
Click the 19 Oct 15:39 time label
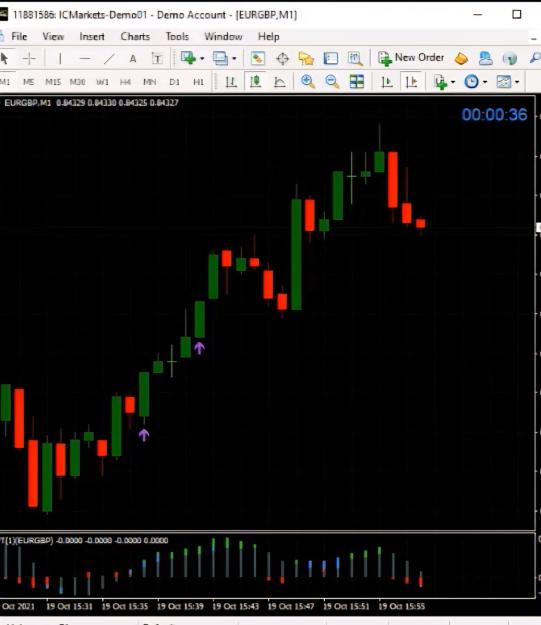coord(180,606)
